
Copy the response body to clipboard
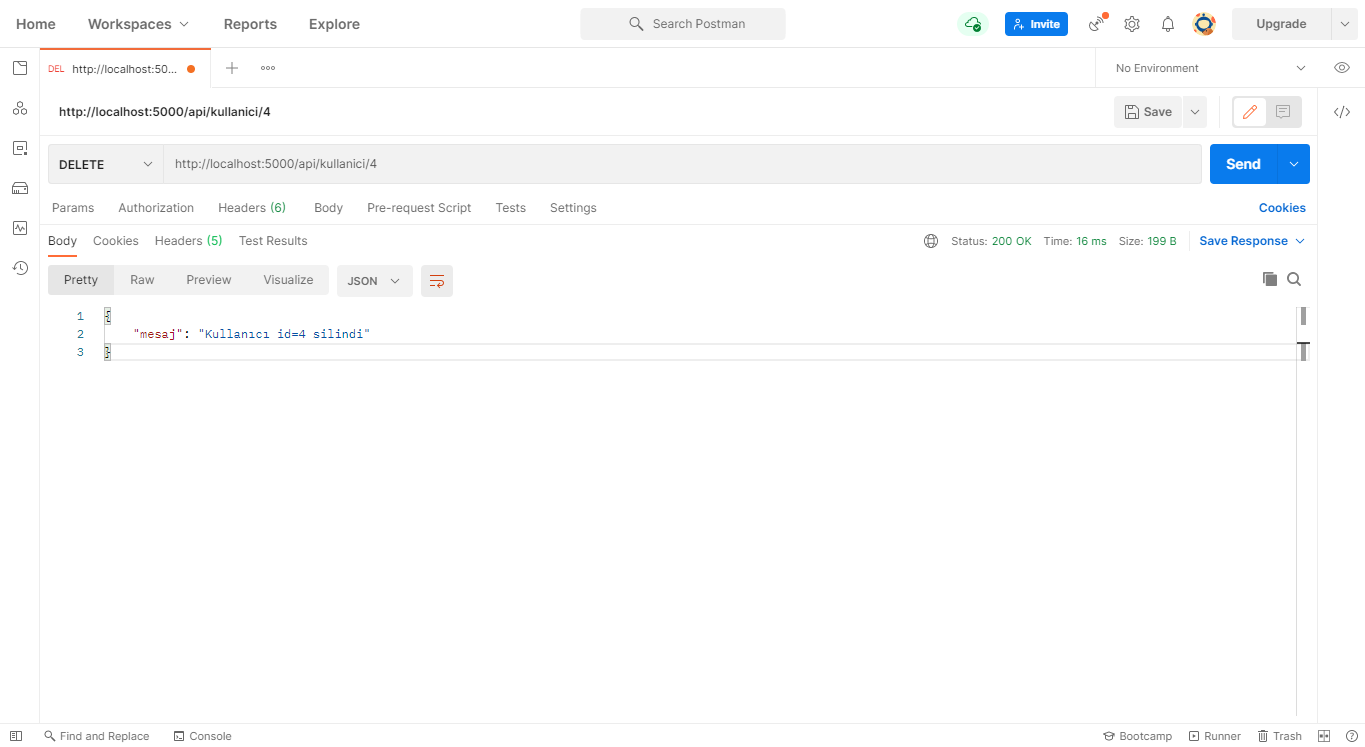1270,279
